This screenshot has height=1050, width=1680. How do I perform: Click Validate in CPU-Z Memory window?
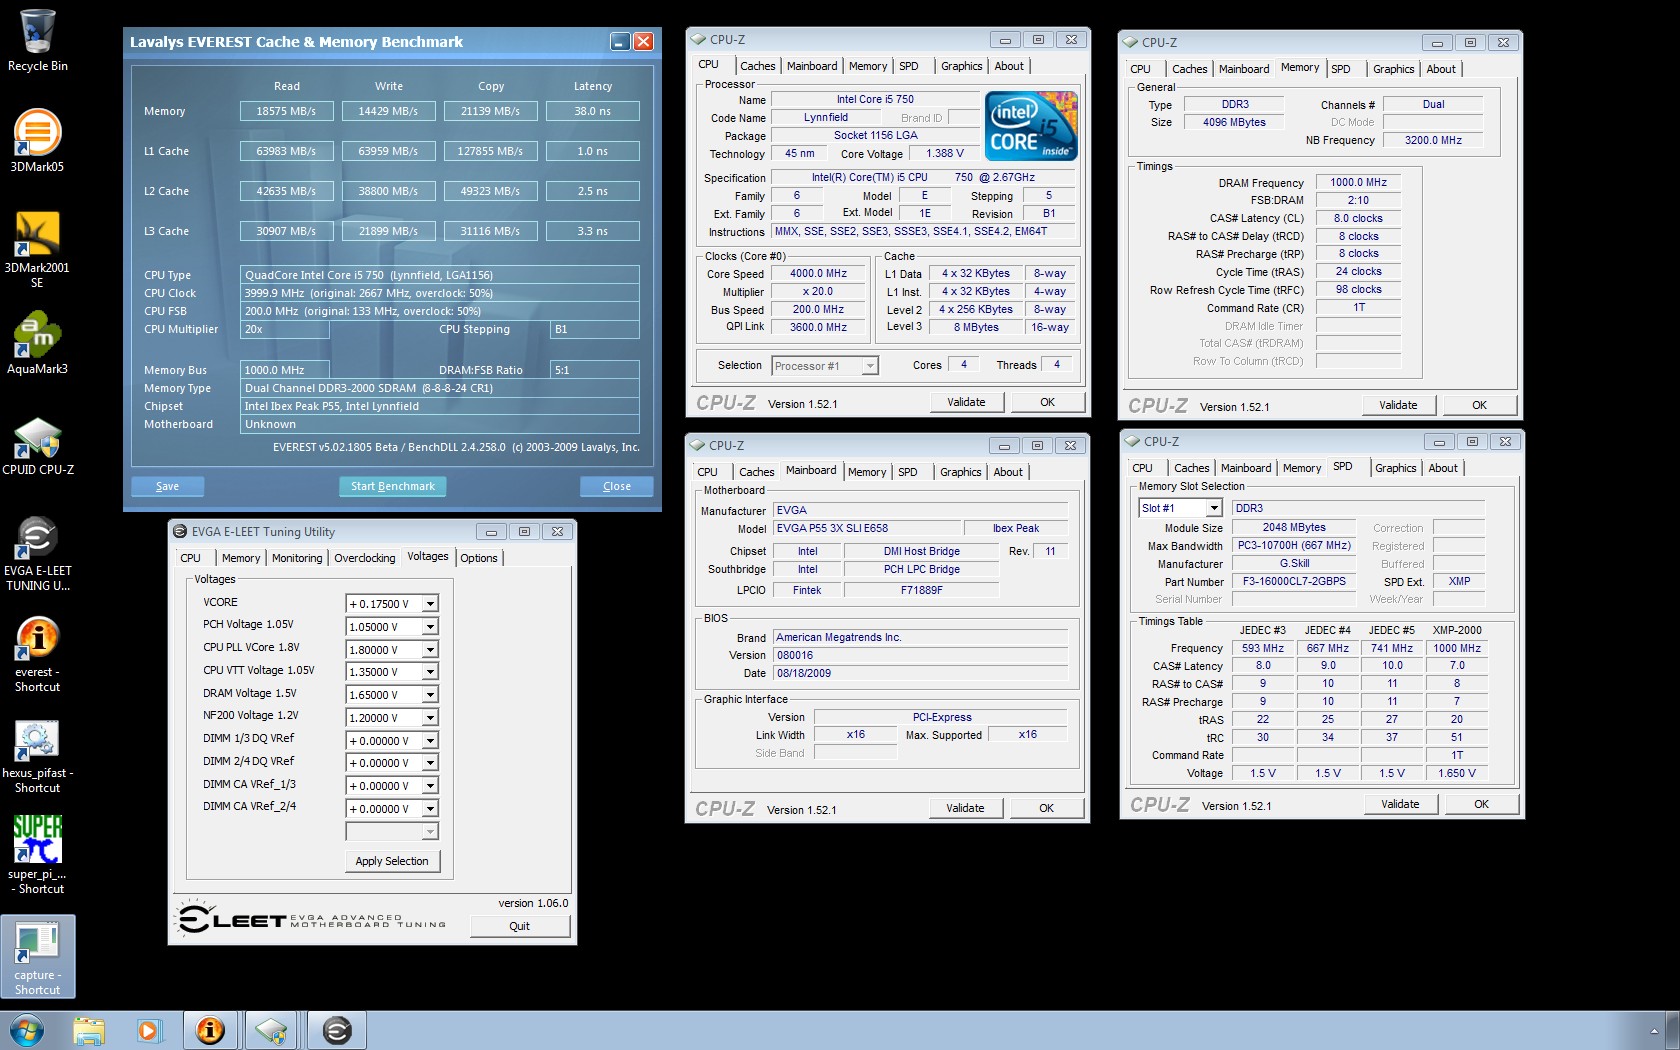pyautogui.click(x=1398, y=405)
